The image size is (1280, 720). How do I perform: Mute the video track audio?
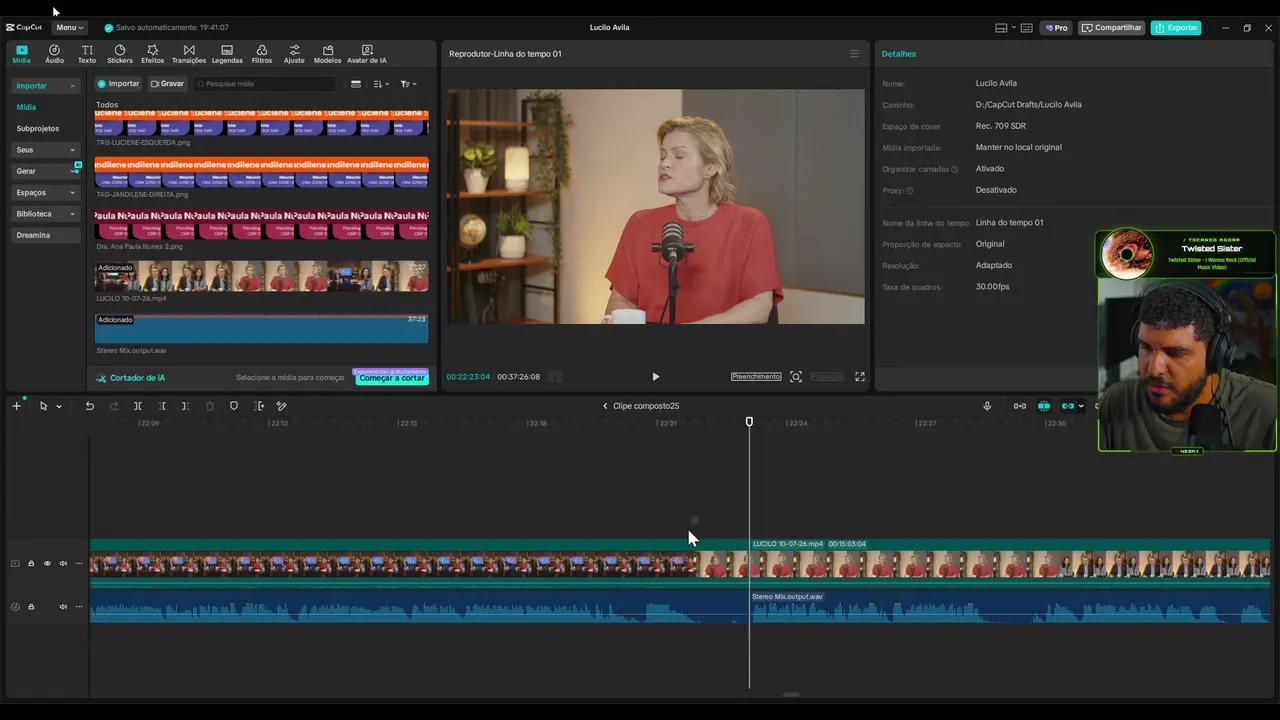(63, 564)
